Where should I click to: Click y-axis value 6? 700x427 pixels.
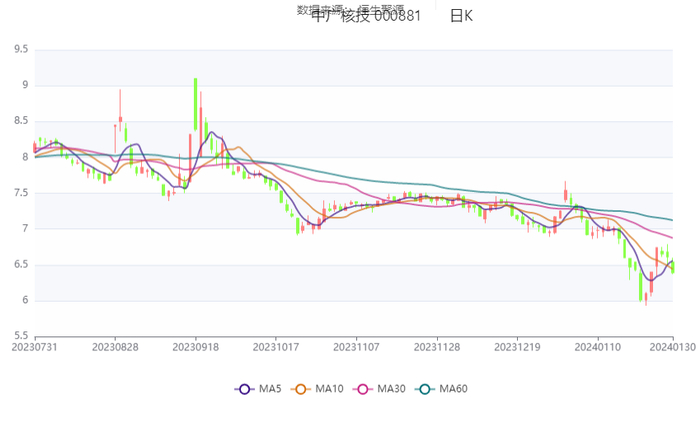point(25,300)
